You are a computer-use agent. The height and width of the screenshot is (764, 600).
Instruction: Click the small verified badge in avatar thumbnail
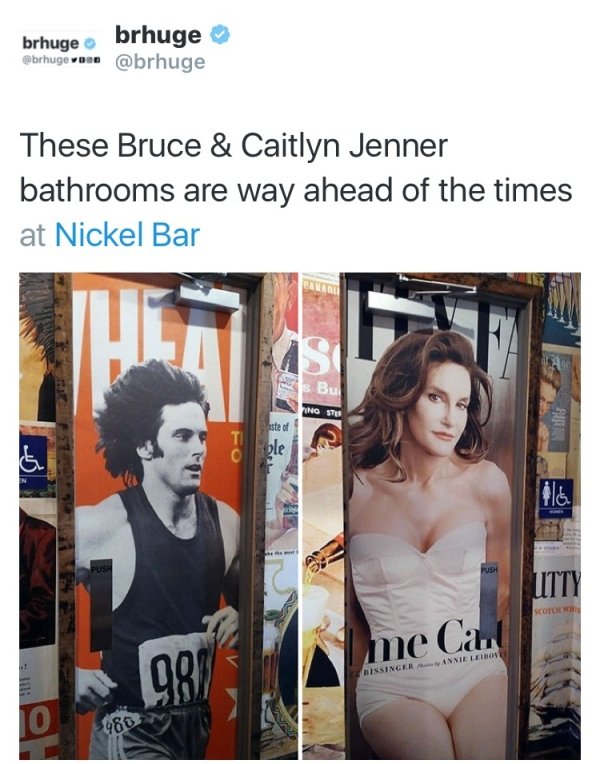pyautogui.click(x=90, y=43)
